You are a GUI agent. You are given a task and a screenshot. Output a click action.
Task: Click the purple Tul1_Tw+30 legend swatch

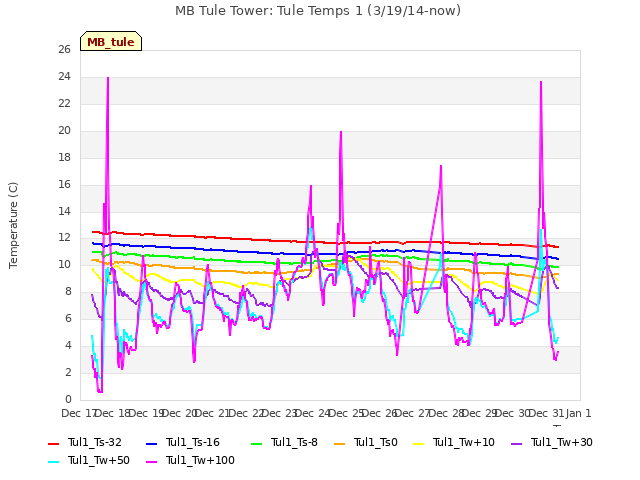click(516, 443)
